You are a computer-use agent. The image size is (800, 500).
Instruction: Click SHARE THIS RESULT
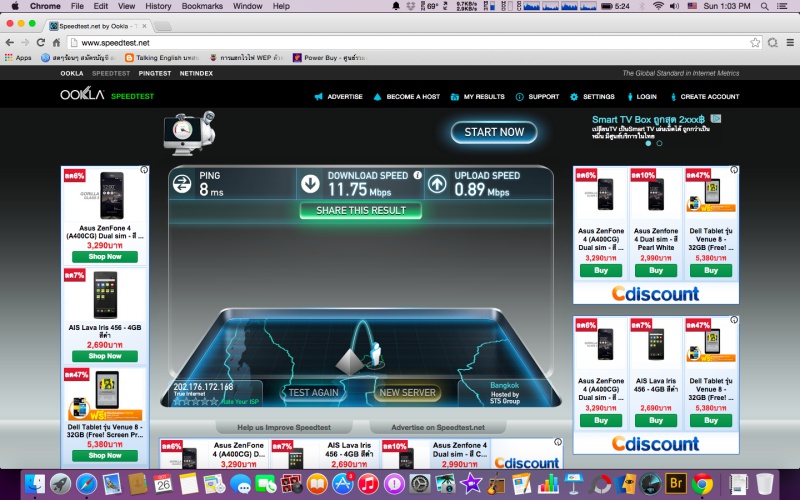click(361, 211)
